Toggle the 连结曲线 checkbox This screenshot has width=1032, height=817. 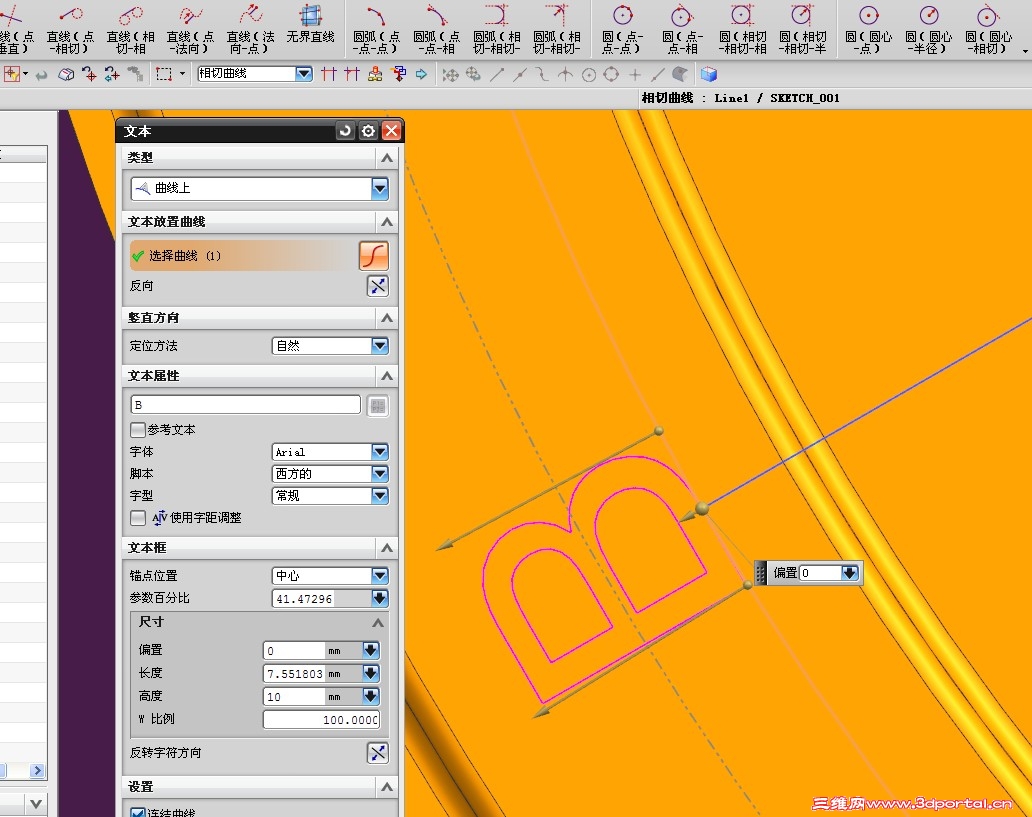coord(138,813)
